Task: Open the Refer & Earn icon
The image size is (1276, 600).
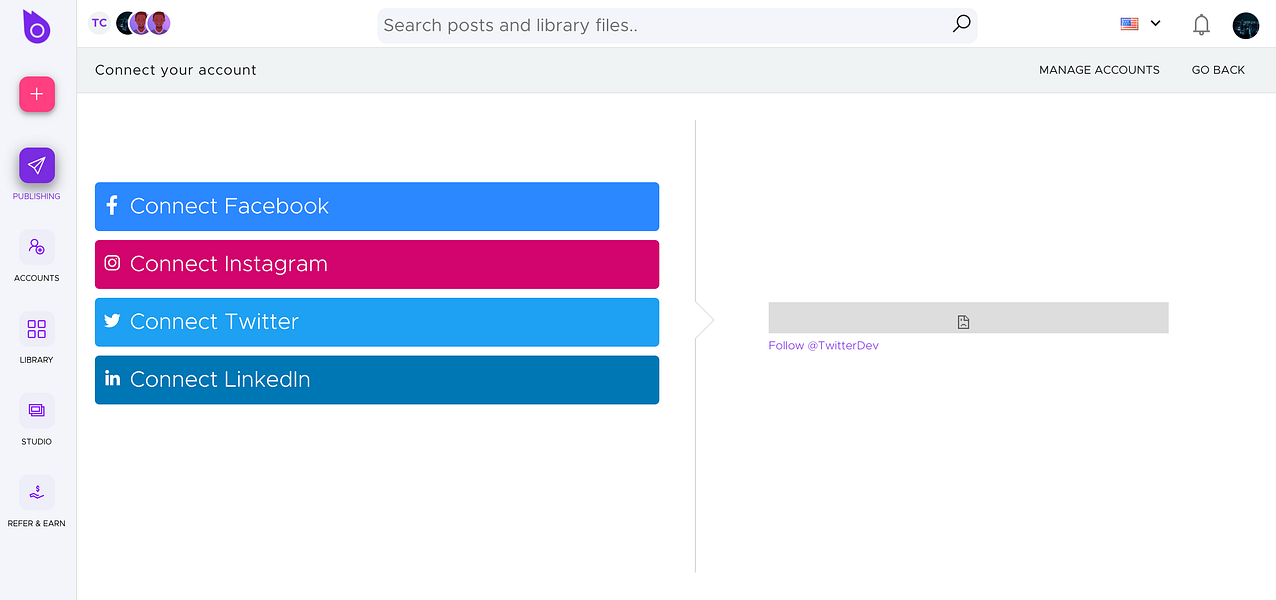Action: point(37,492)
